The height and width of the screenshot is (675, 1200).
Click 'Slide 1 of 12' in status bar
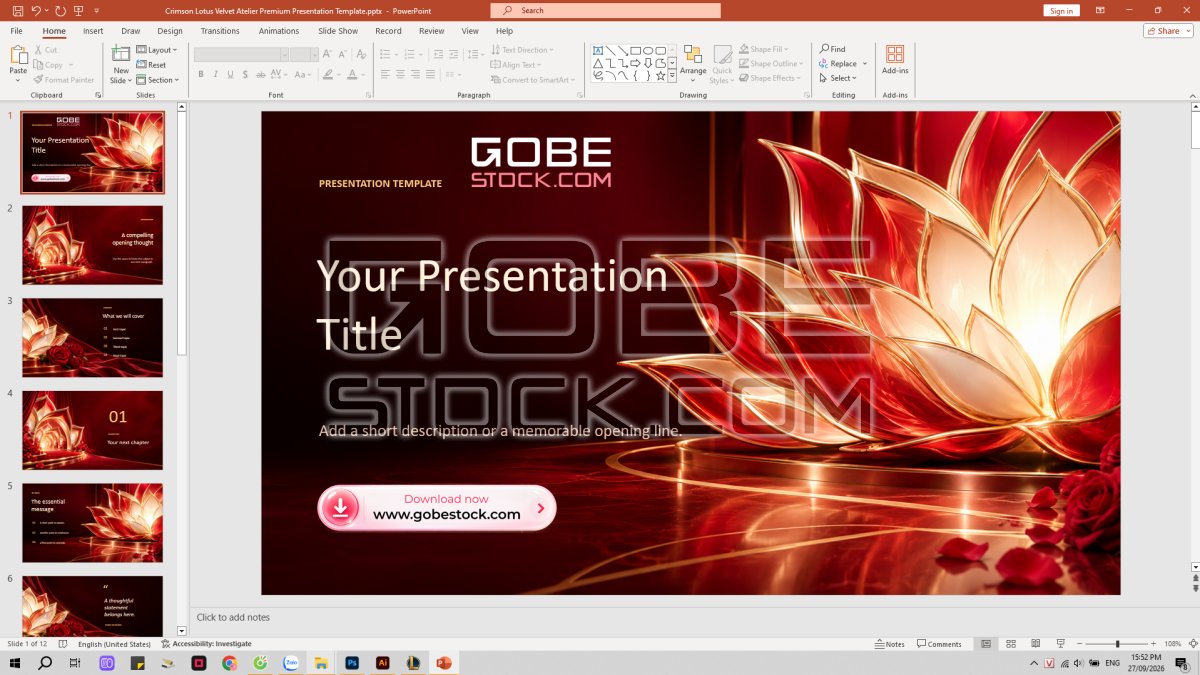click(27, 644)
